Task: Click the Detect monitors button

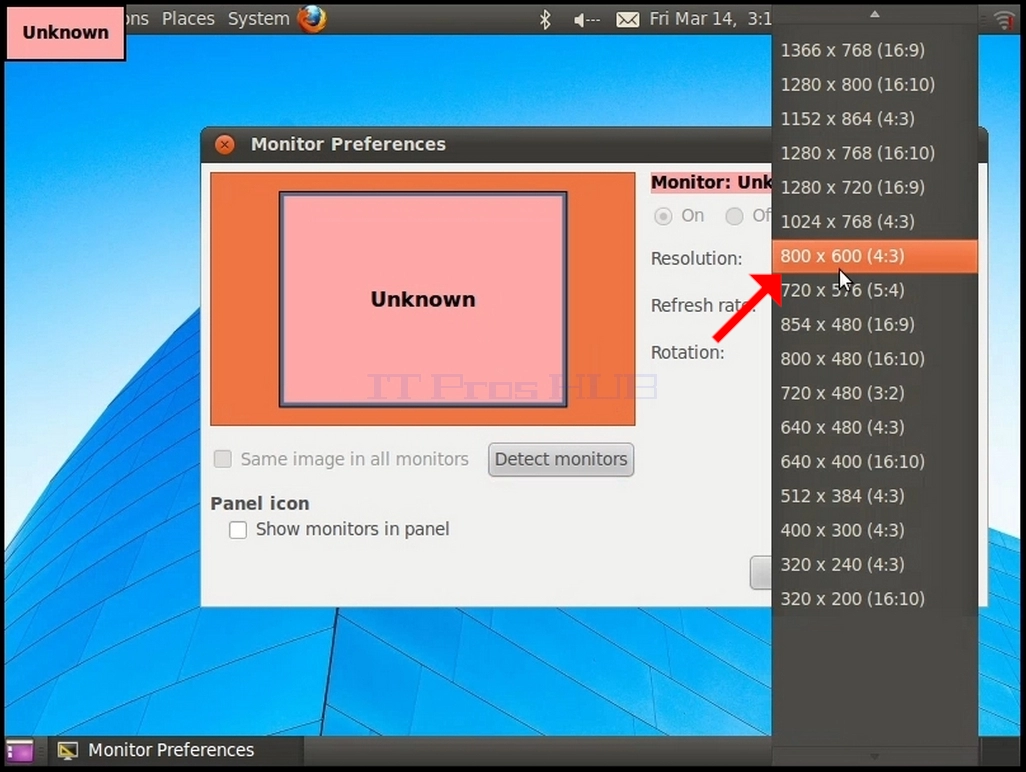Action: point(561,459)
